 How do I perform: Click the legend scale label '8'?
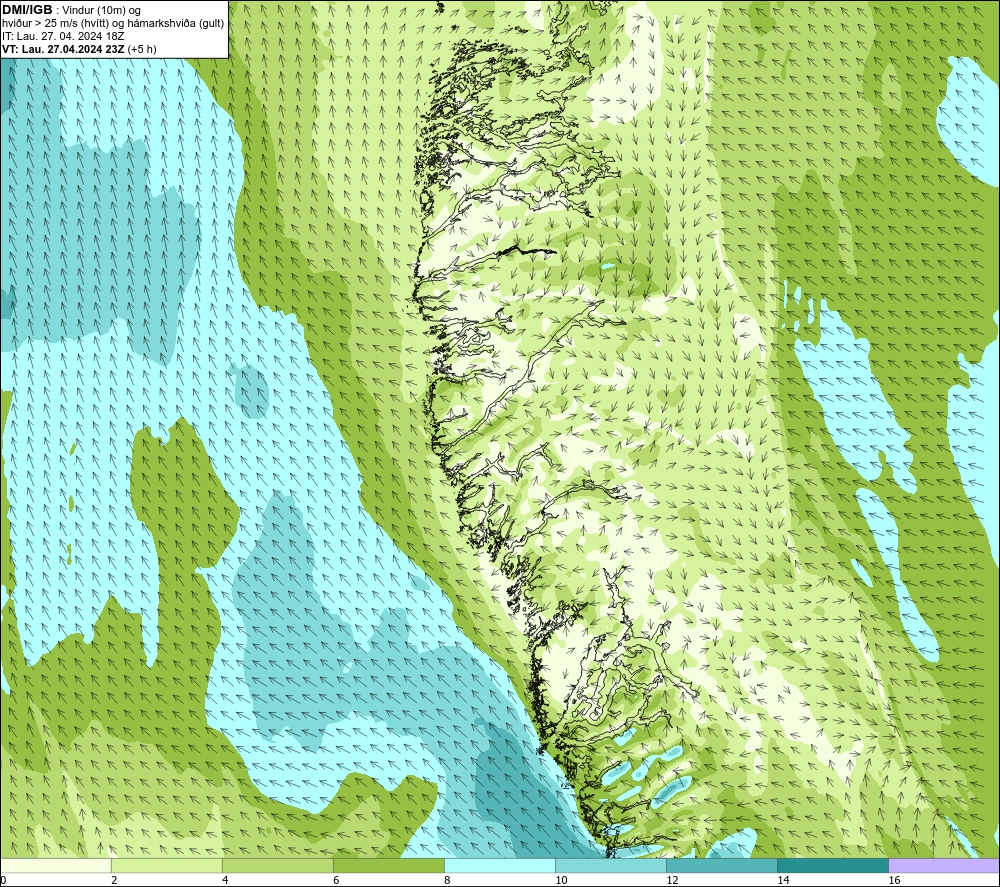tap(447, 880)
